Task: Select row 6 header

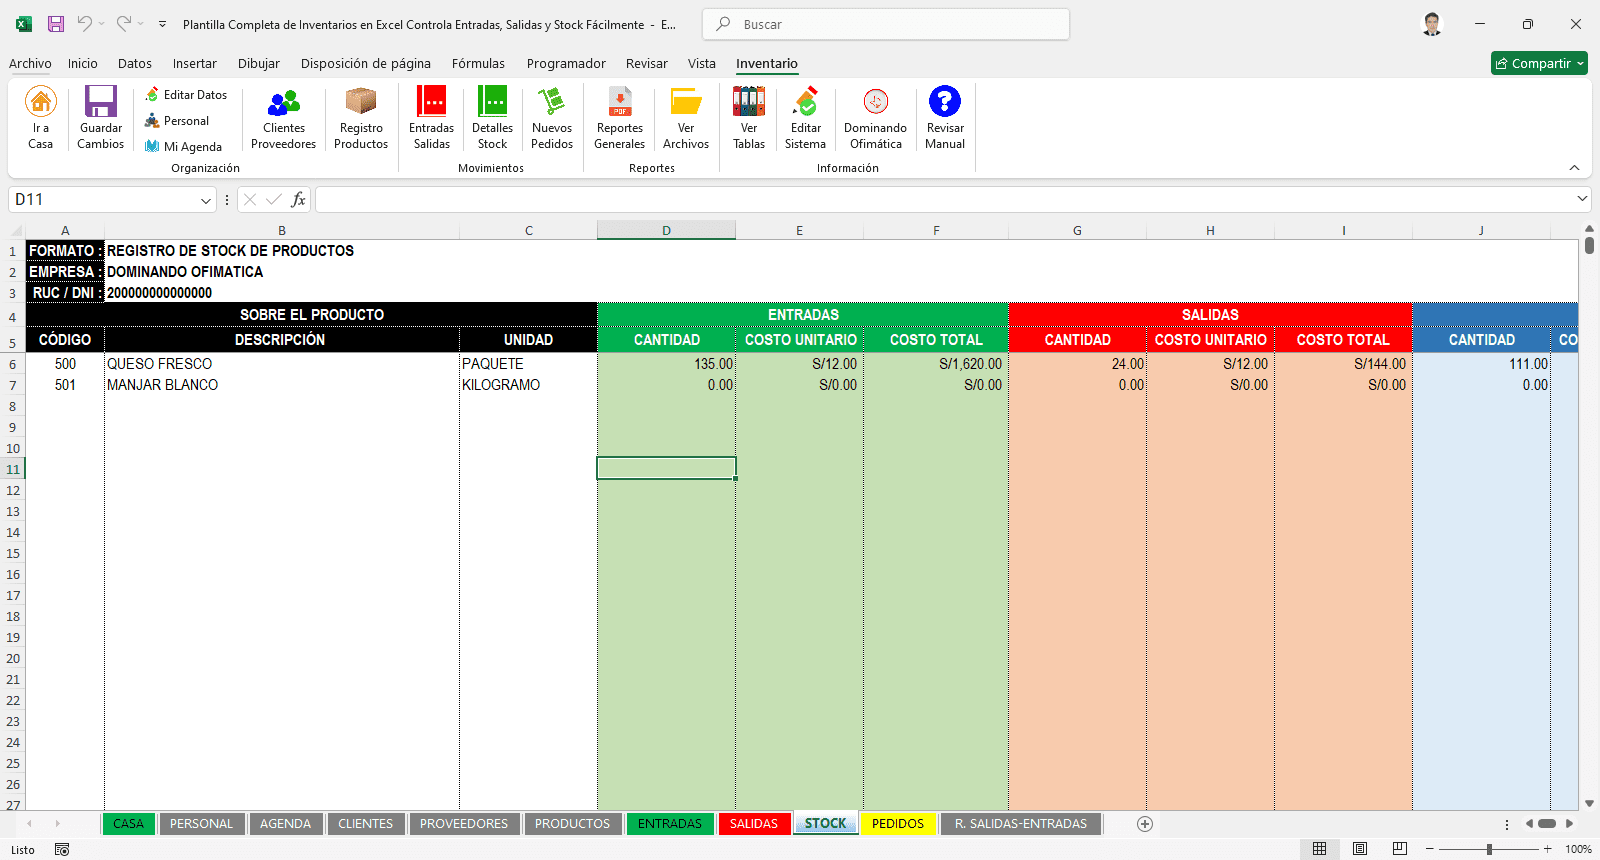Action: pos(13,364)
